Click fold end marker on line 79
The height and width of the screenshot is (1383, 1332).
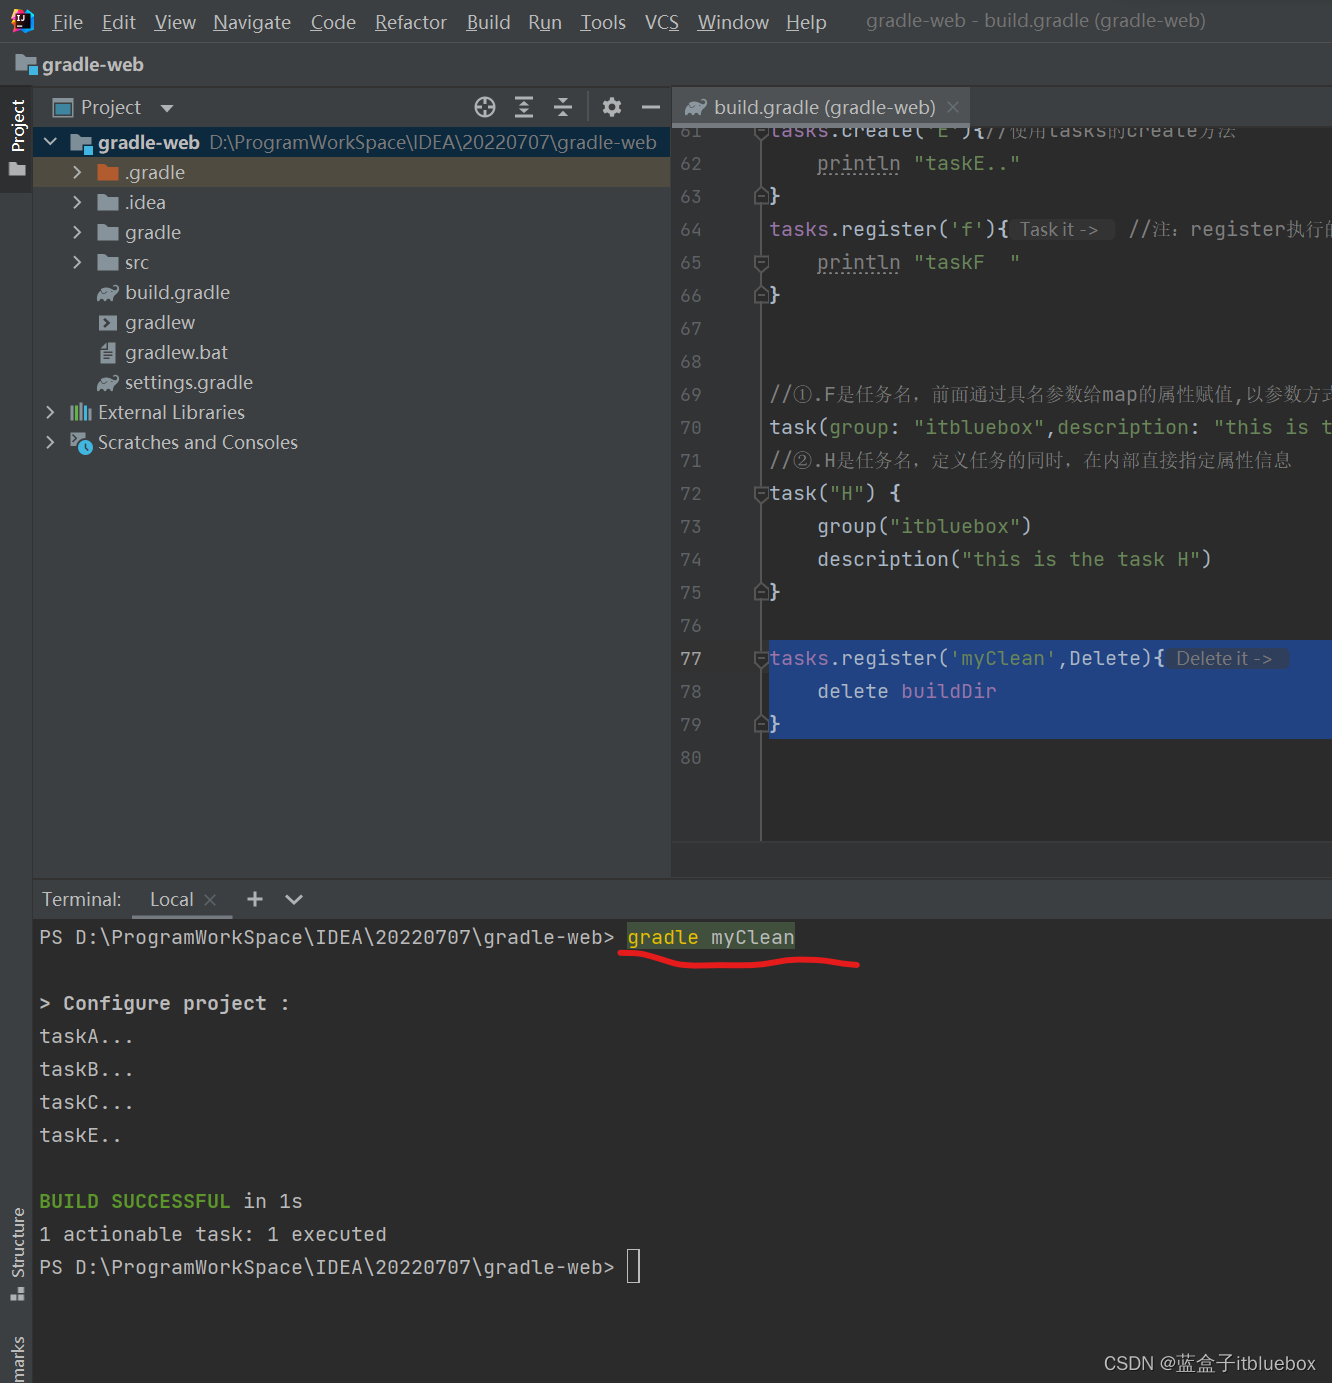(x=761, y=724)
